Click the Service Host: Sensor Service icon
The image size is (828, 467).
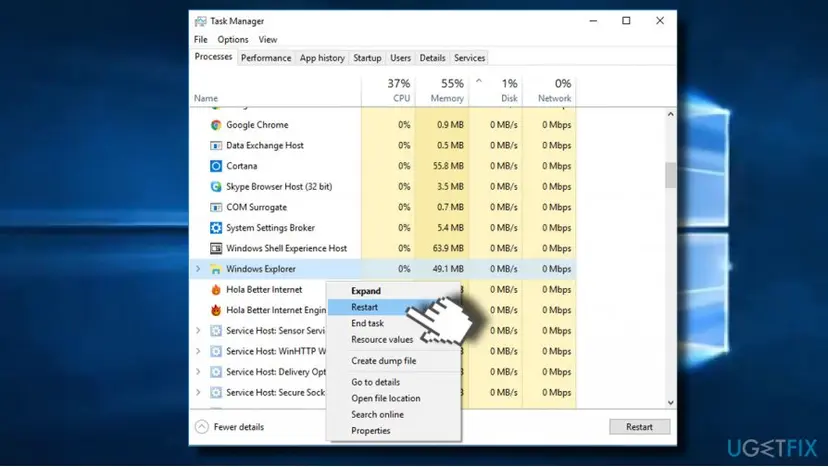[x=216, y=331]
